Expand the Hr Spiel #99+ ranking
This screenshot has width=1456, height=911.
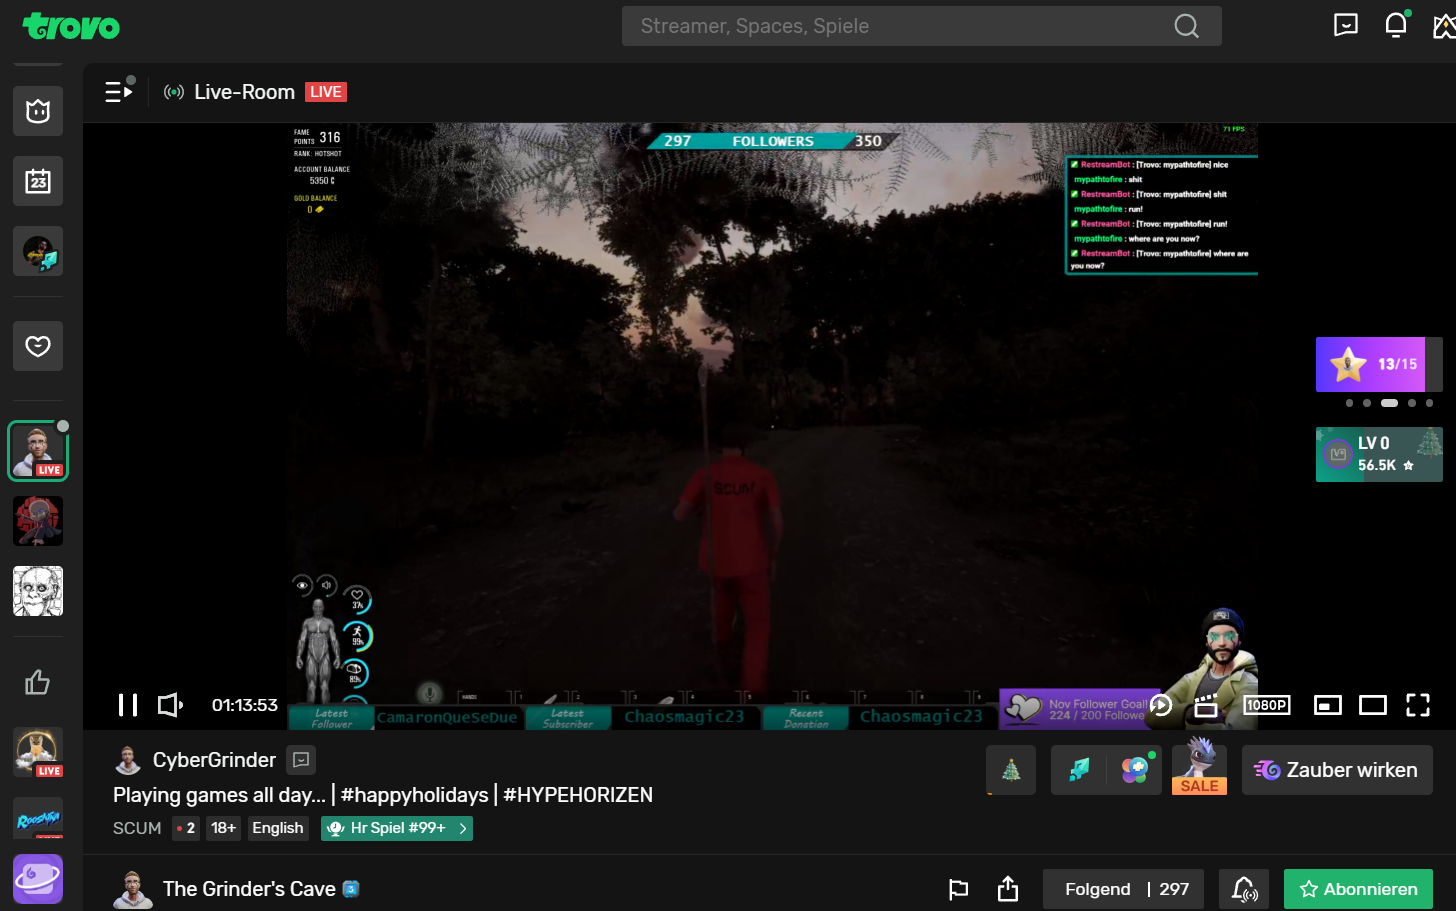point(397,828)
